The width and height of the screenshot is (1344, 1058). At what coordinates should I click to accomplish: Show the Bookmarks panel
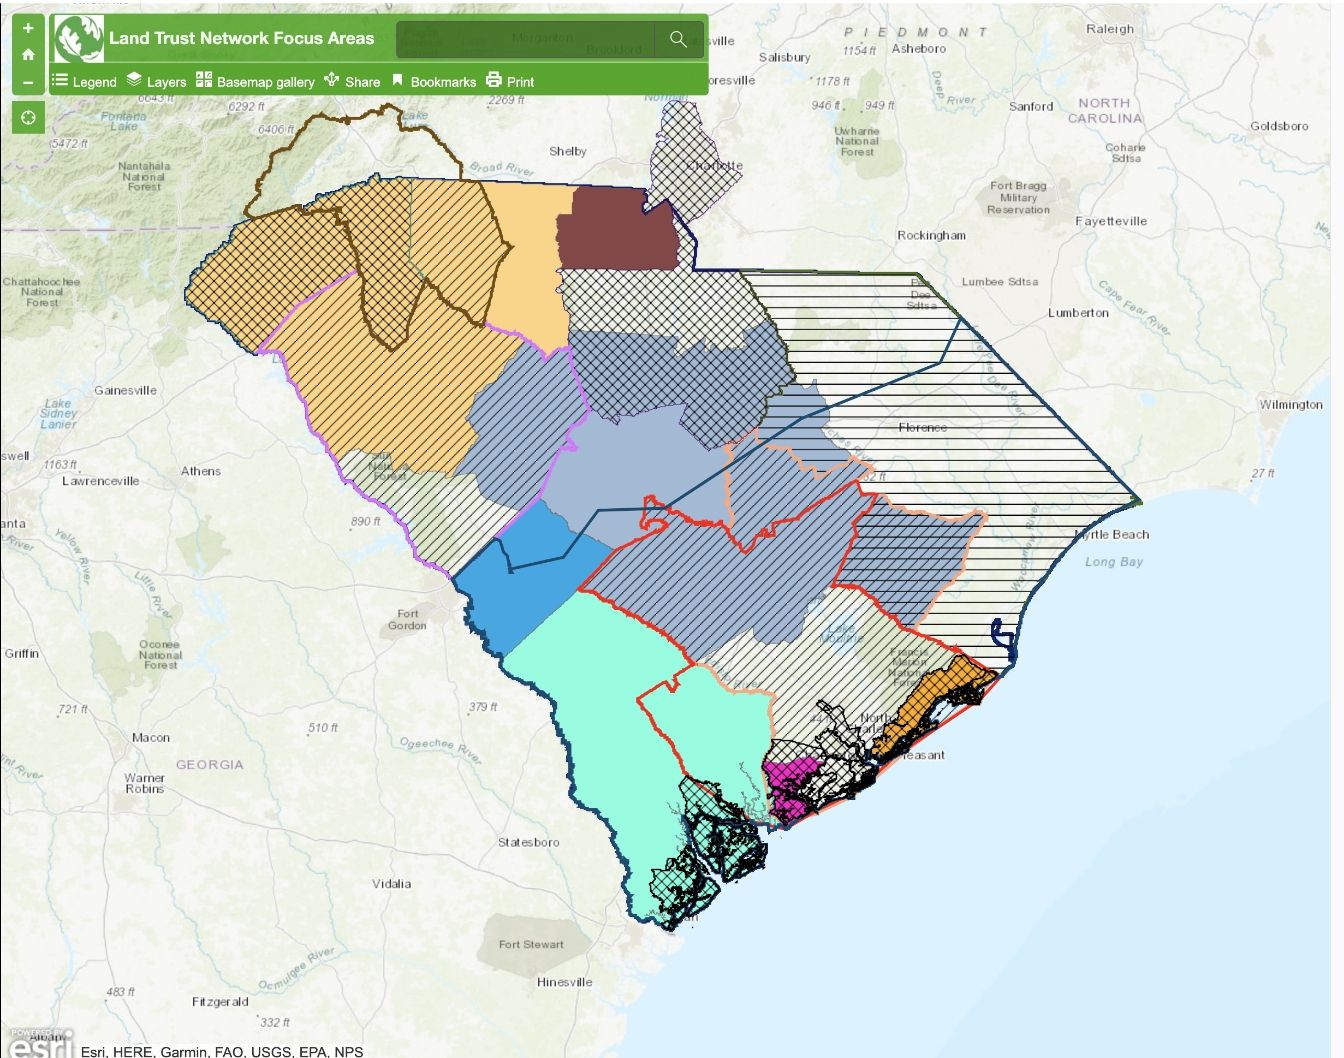click(433, 81)
